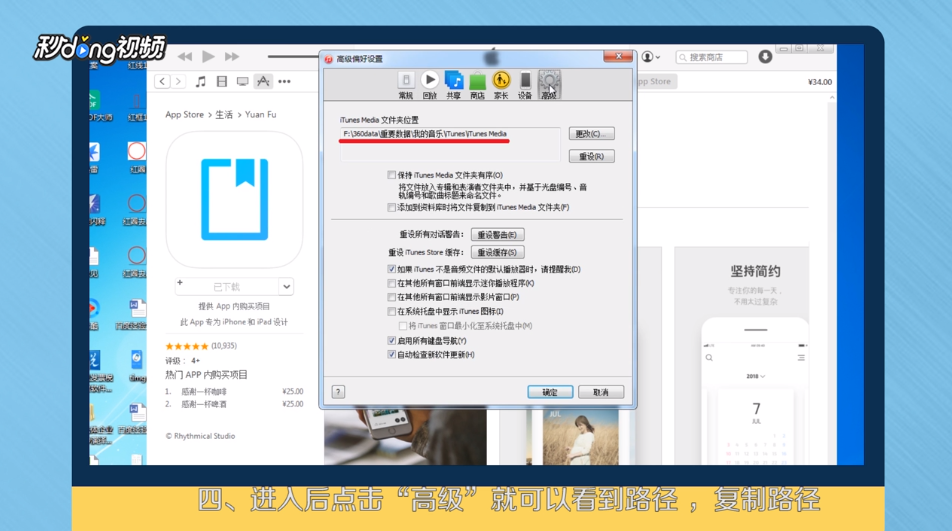Click the 感谢一杯咖啡 in-app purchase row
This screenshot has height=531, width=952.
point(234,391)
